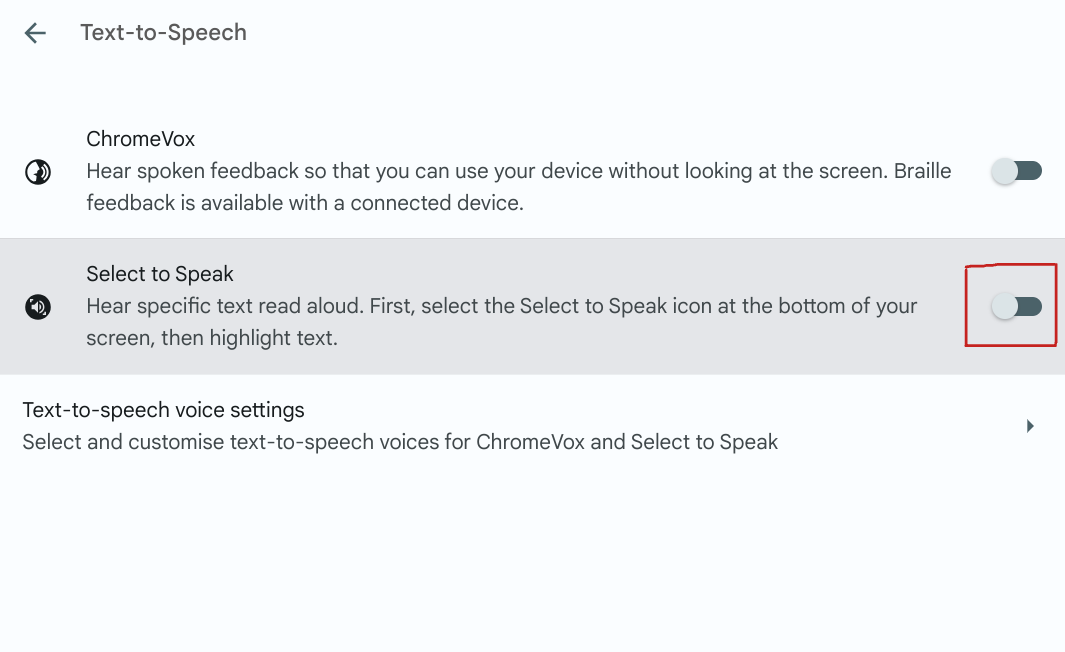The height and width of the screenshot is (652, 1065).
Task: Click the white knob of ChromeVox switch
Action: coord(1004,171)
